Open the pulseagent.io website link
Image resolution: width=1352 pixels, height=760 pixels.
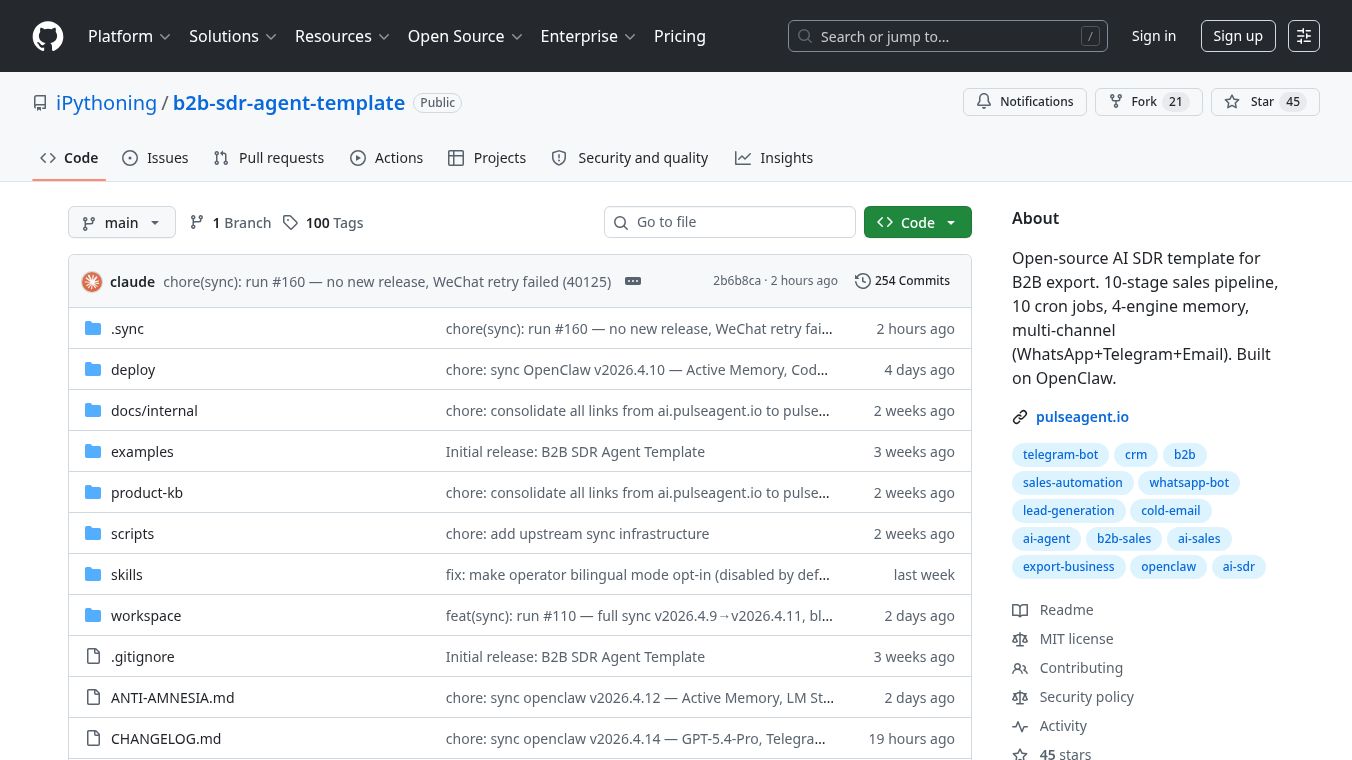1081,417
